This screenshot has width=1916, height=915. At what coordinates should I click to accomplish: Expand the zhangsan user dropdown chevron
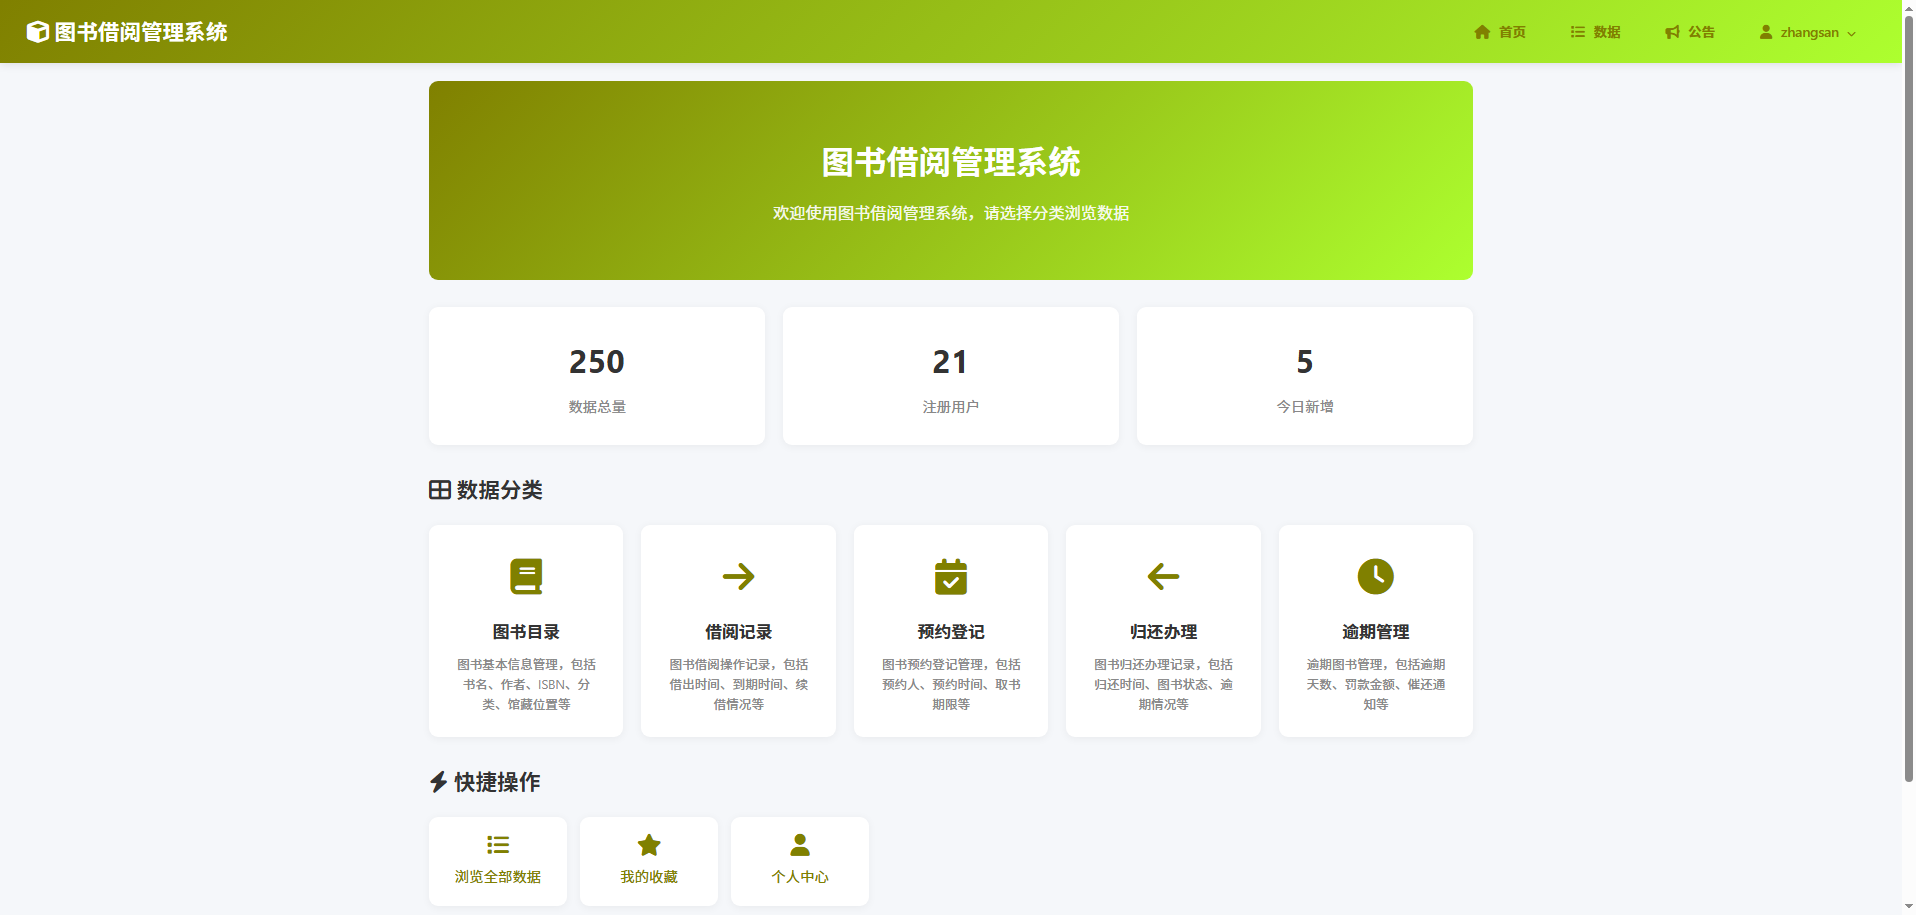coord(1851,33)
